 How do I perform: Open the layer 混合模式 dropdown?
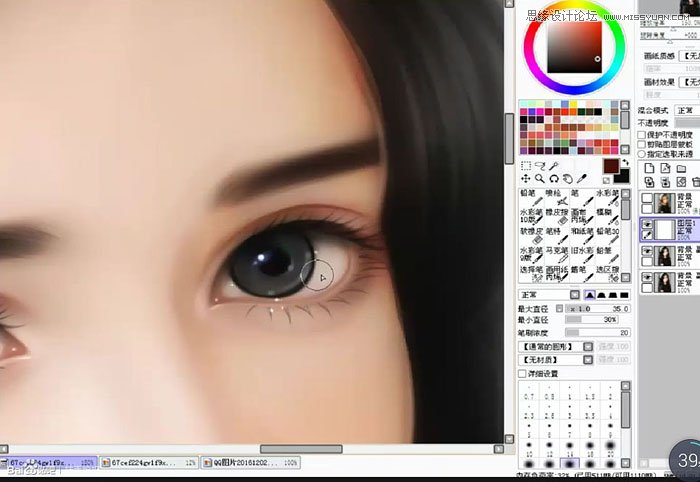pos(687,110)
